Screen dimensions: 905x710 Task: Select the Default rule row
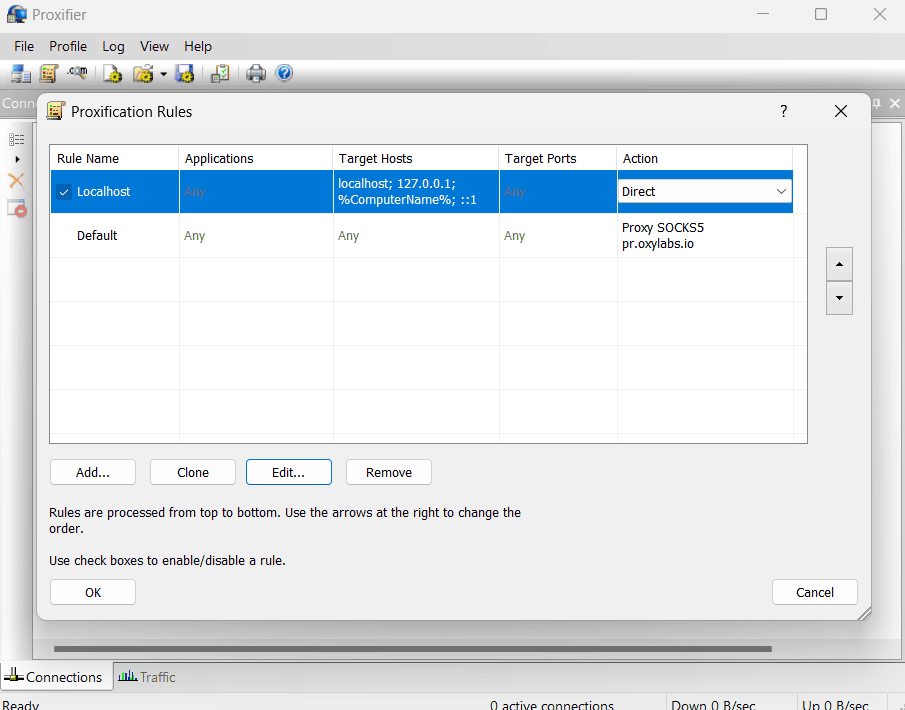(421, 236)
